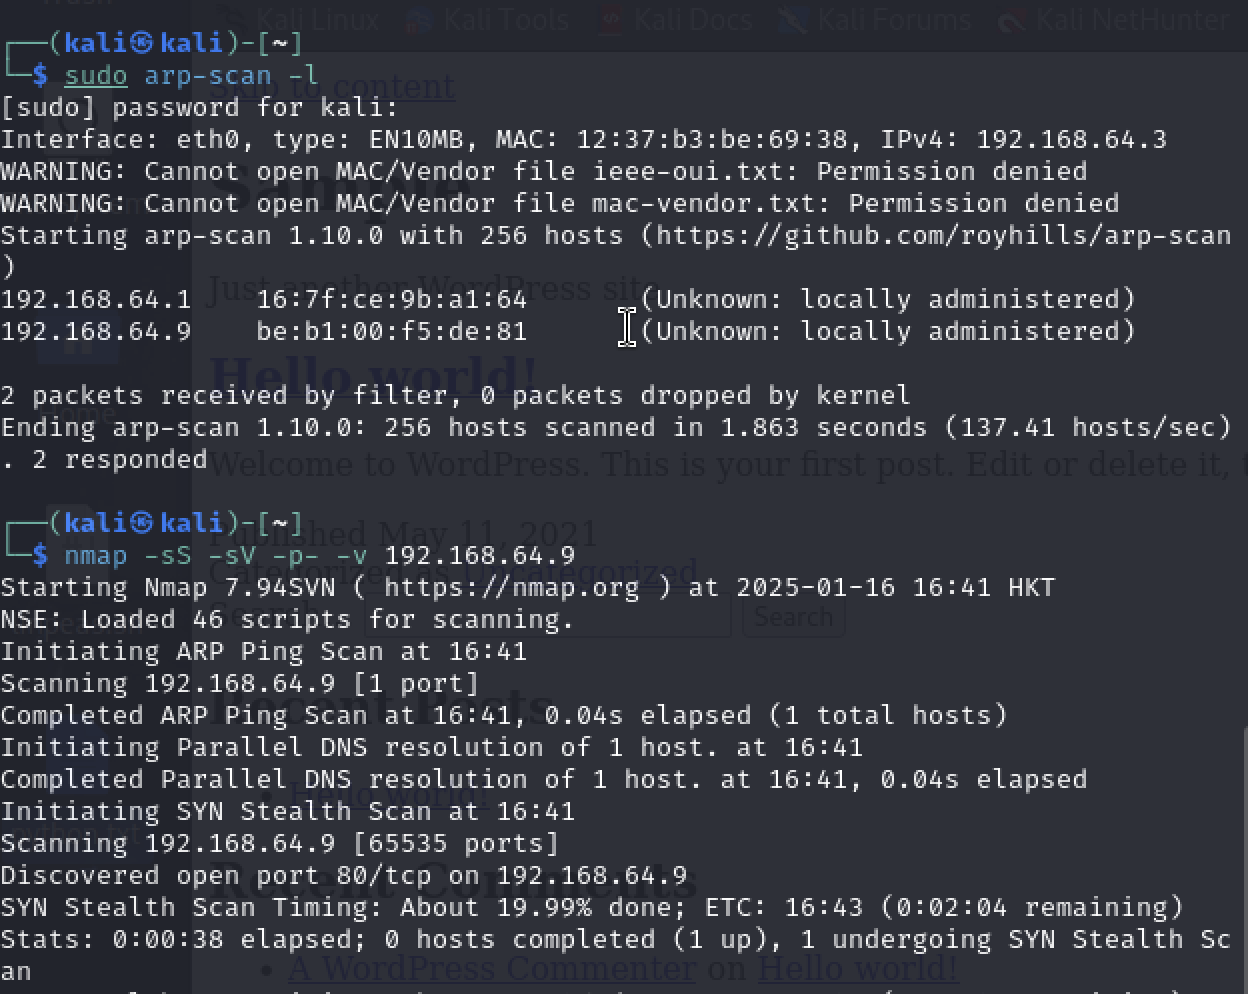Click the Kali Forums bookmark icon
This screenshot has height=994, width=1248.
point(793,18)
